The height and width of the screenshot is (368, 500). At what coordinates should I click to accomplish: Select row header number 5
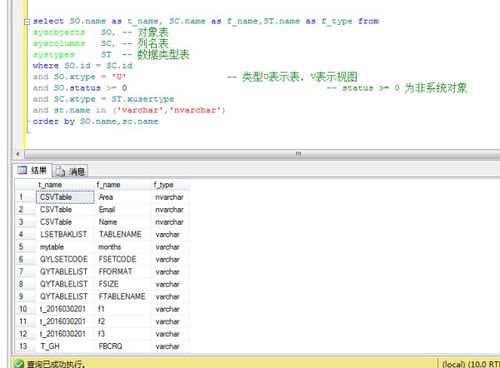[x=26, y=247]
